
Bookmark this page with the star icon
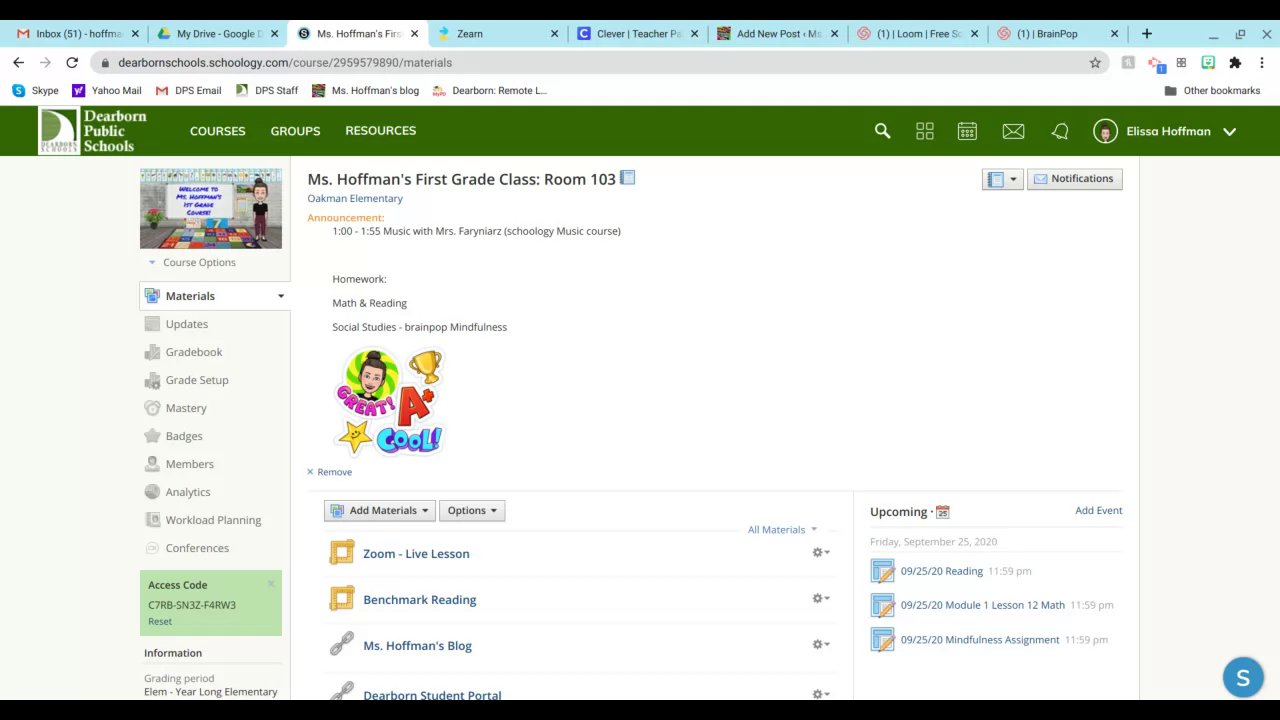[x=1095, y=62]
